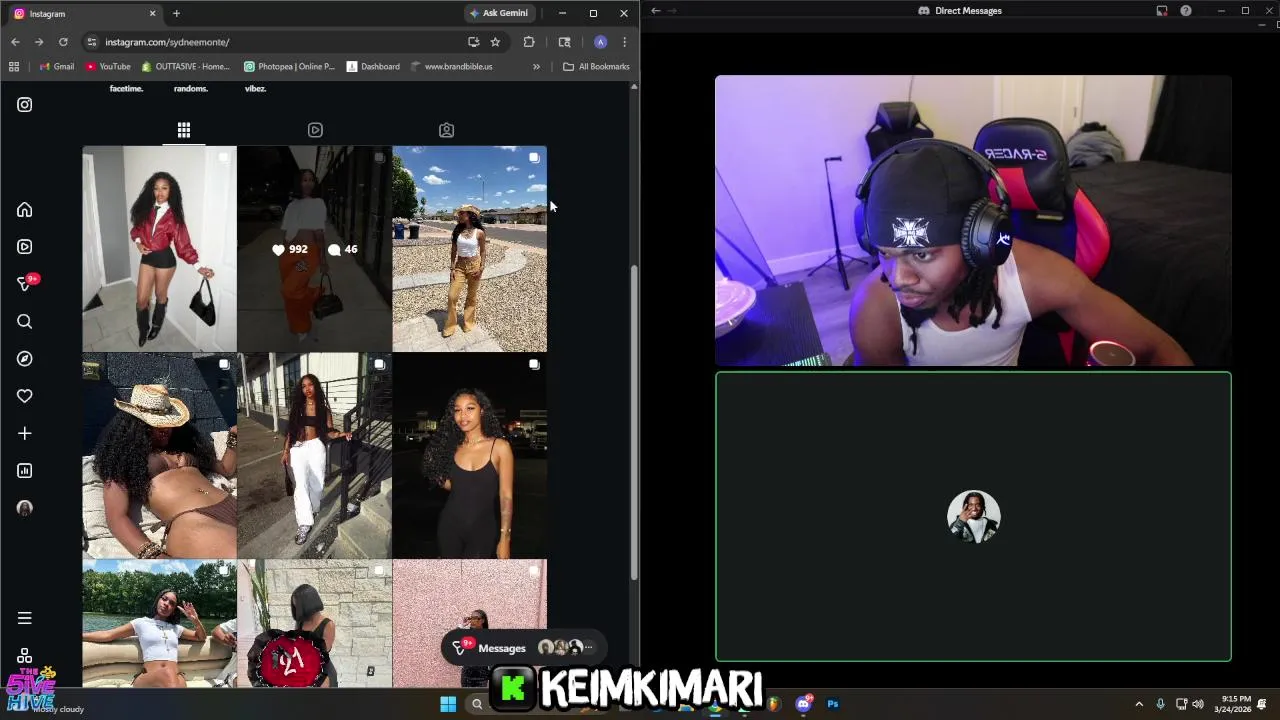Open the Photopea bookmark
Image resolution: width=1280 pixels, height=720 pixels.
pyautogui.click(x=290, y=67)
